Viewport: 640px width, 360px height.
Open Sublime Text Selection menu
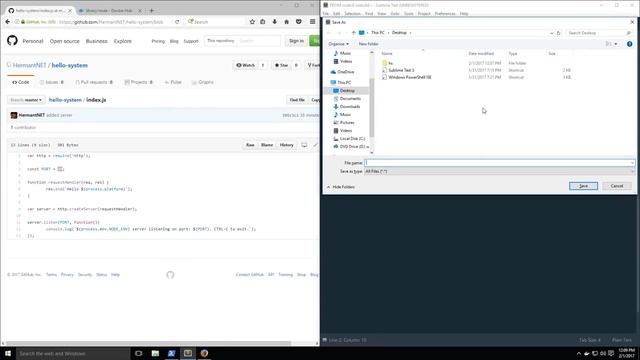click(353, 13)
